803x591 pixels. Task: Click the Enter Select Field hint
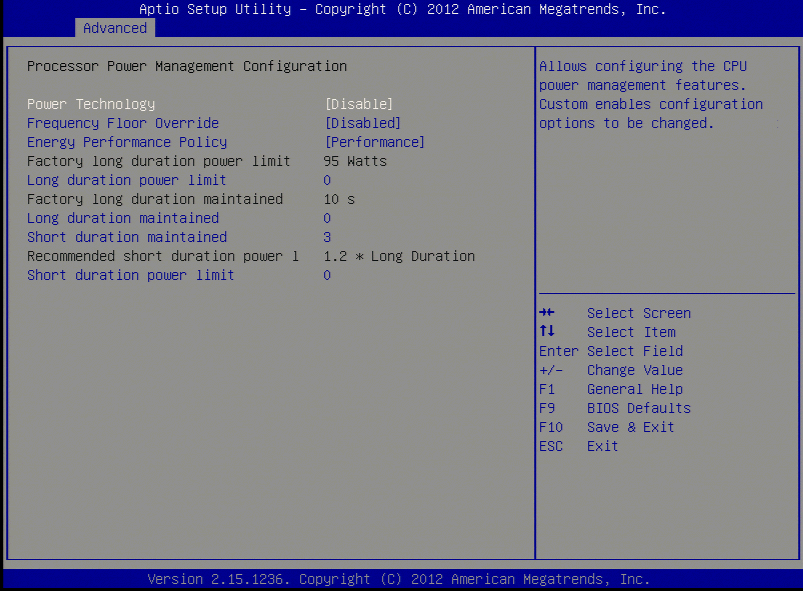pyautogui.click(x=611, y=351)
